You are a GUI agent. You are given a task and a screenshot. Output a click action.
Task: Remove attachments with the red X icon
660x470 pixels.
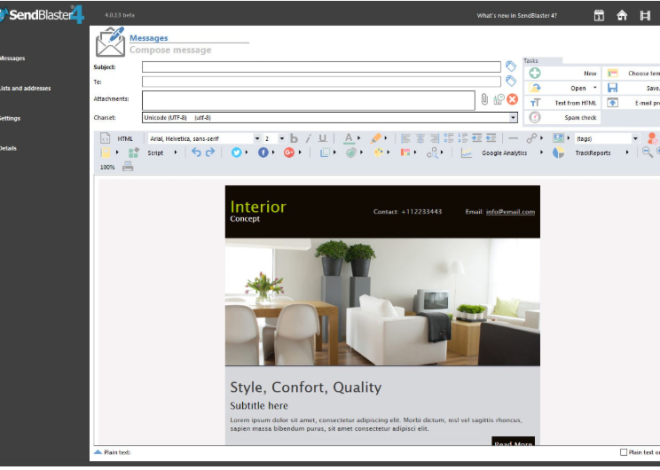pos(512,99)
